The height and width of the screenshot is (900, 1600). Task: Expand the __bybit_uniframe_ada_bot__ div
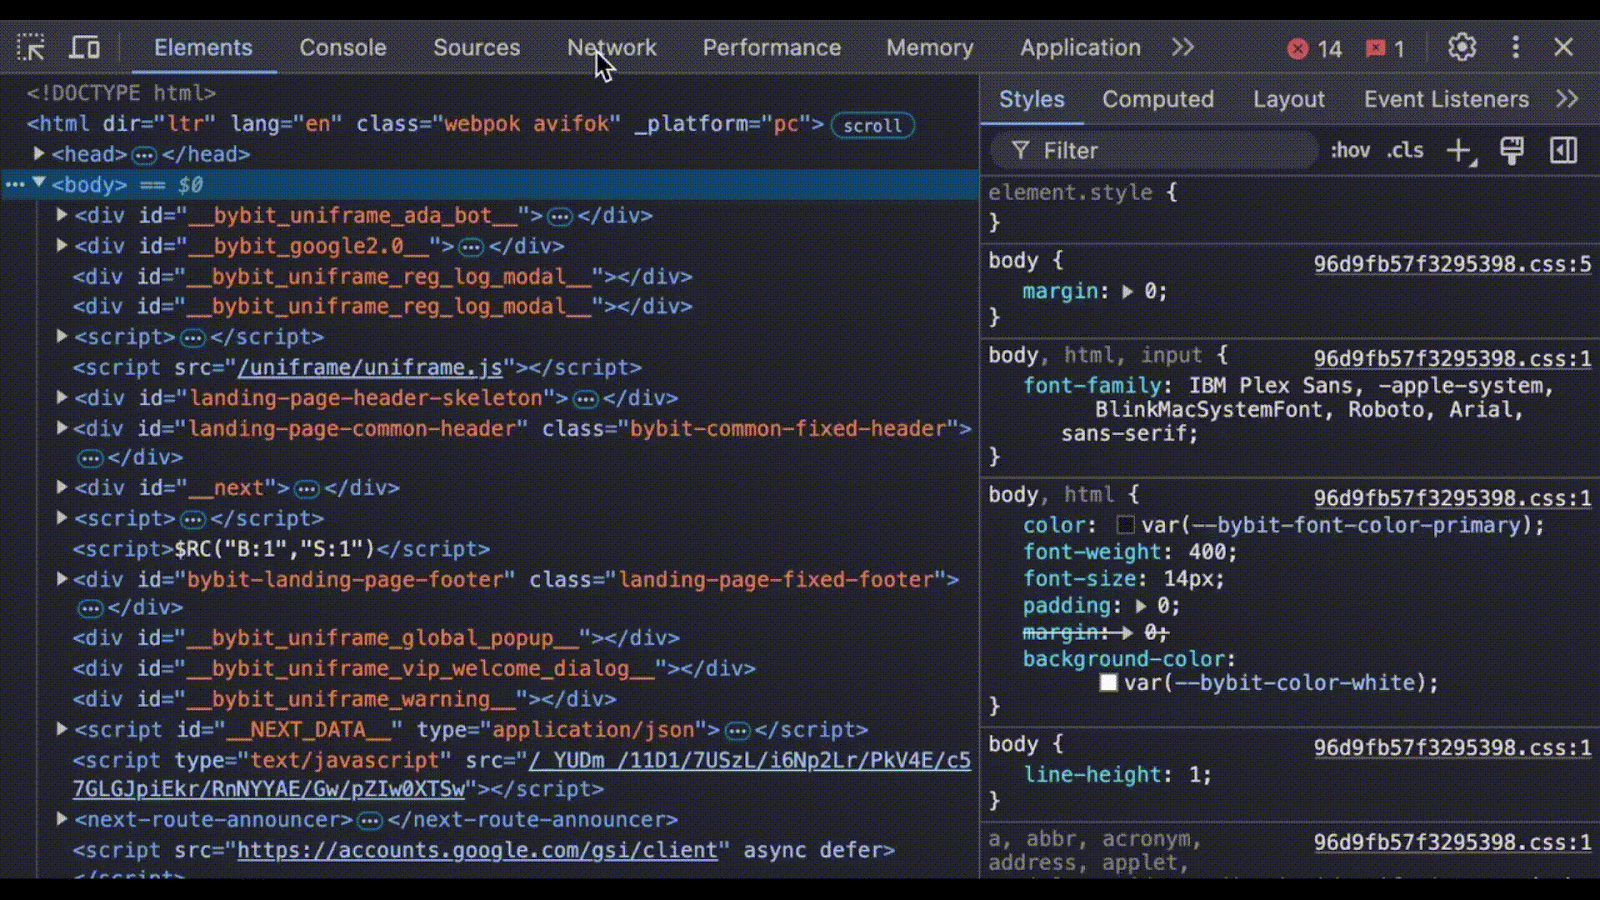click(x=62, y=214)
